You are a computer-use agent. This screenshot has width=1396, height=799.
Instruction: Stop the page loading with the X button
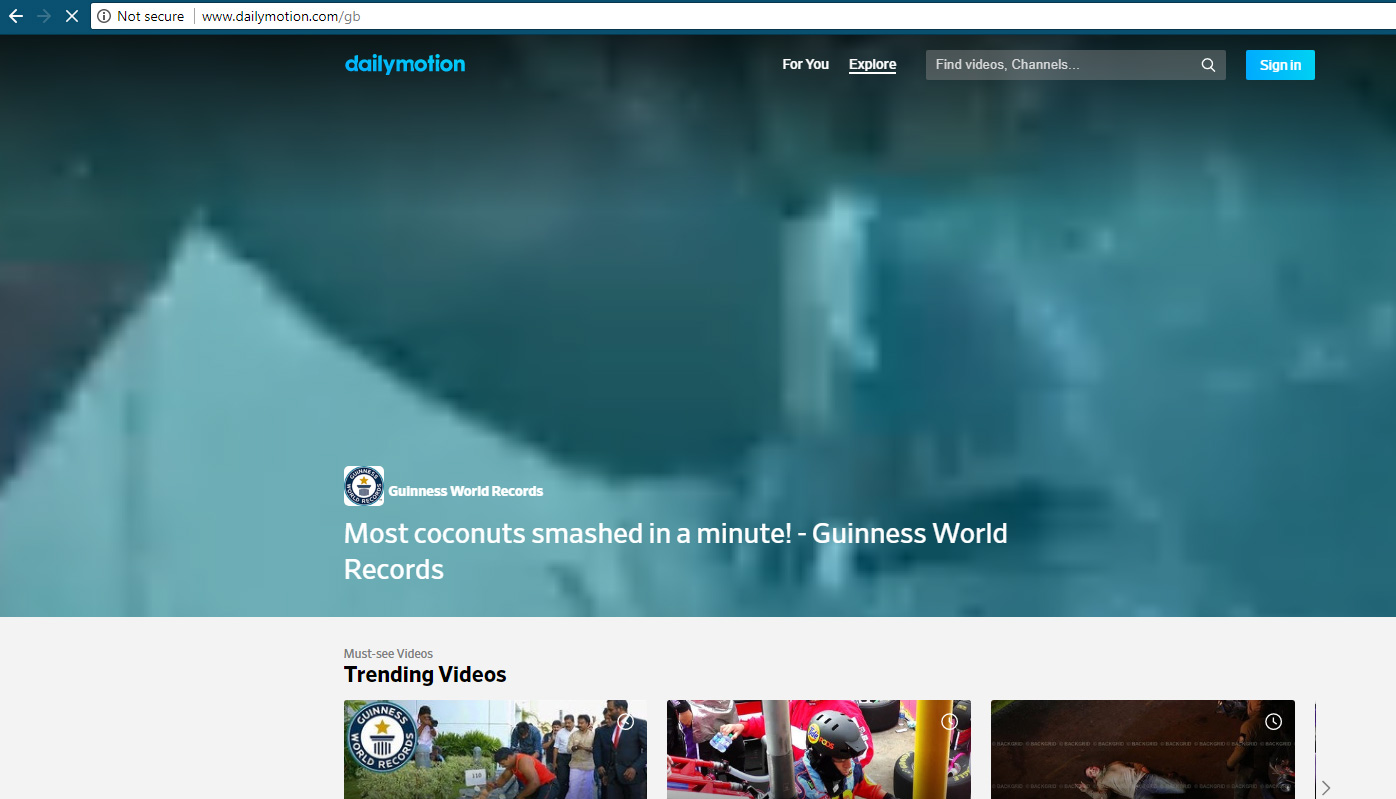click(72, 16)
